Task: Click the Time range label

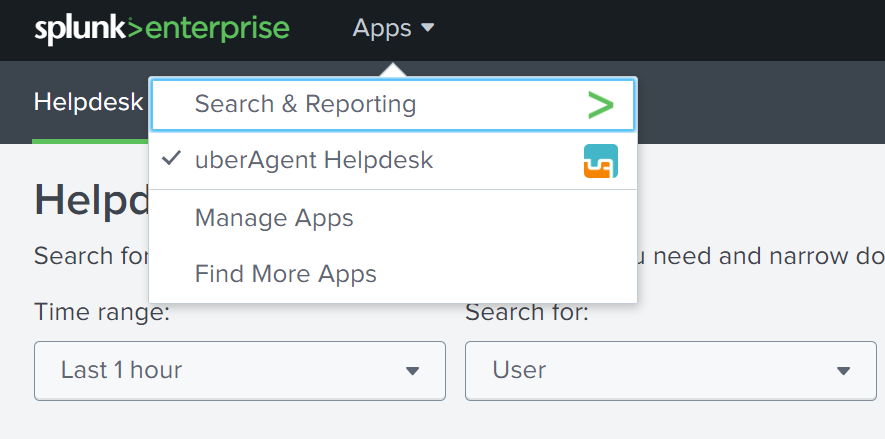Action: [x=102, y=312]
